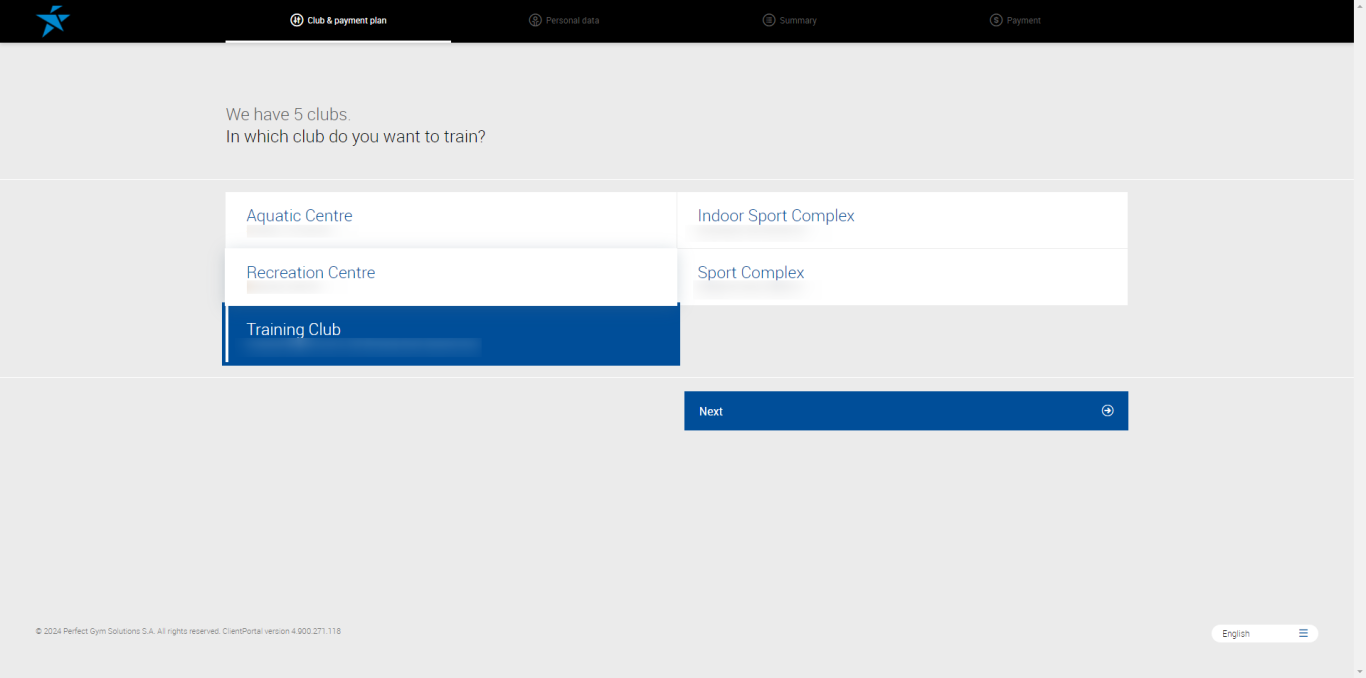1366x678 pixels.
Task: Click the Club & payment plan step icon
Action: pos(297,20)
